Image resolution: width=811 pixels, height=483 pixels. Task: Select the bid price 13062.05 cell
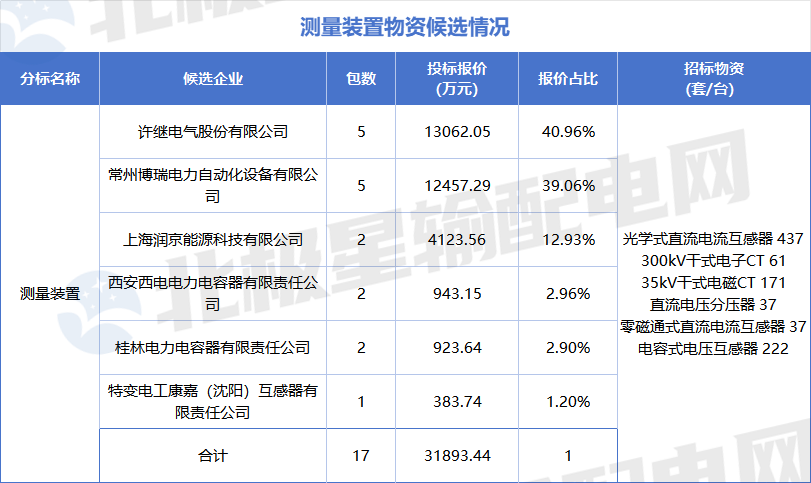point(457,132)
